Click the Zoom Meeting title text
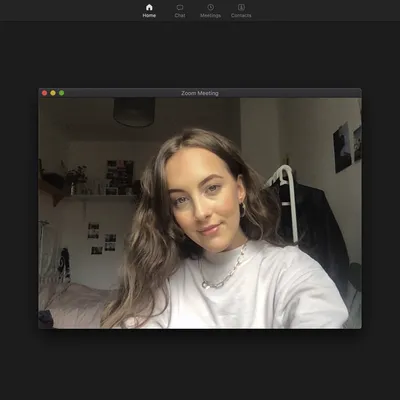400x400 pixels. tap(200, 93)
